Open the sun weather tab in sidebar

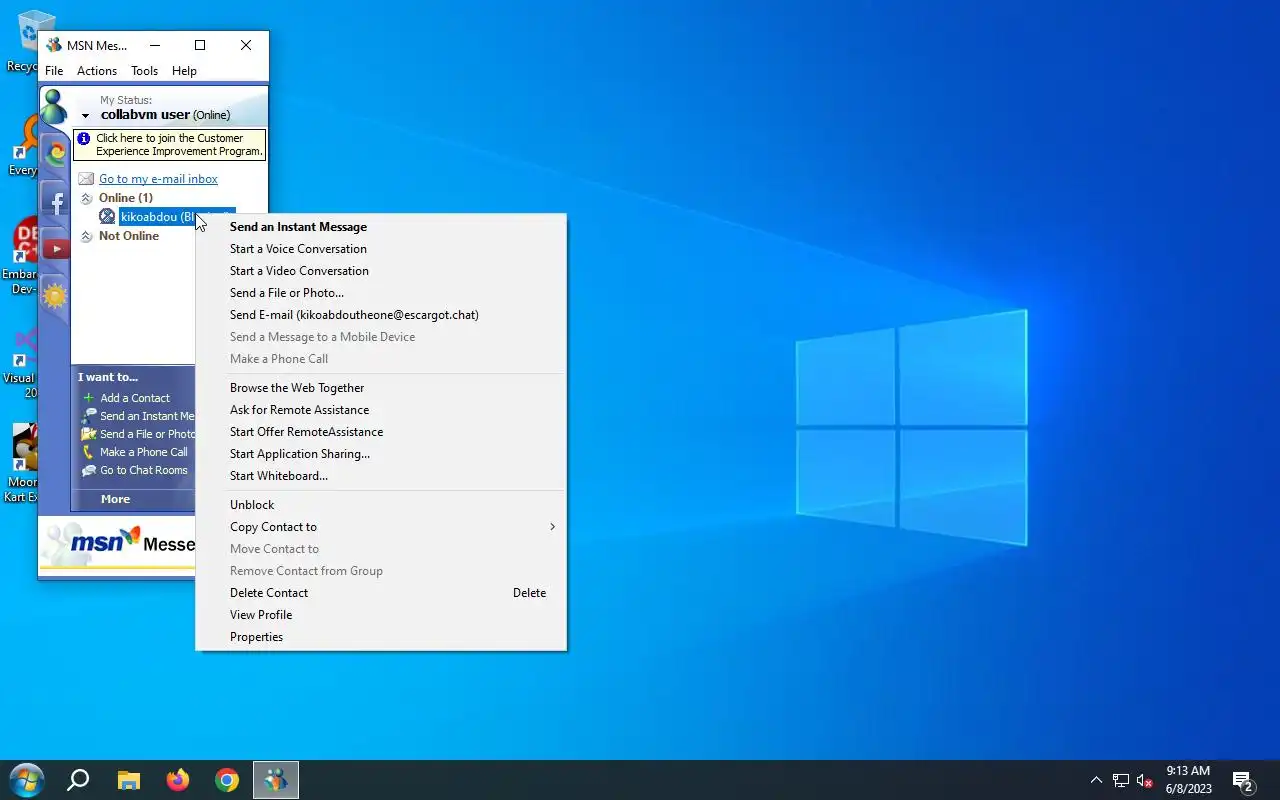click(x=55, y=296)
